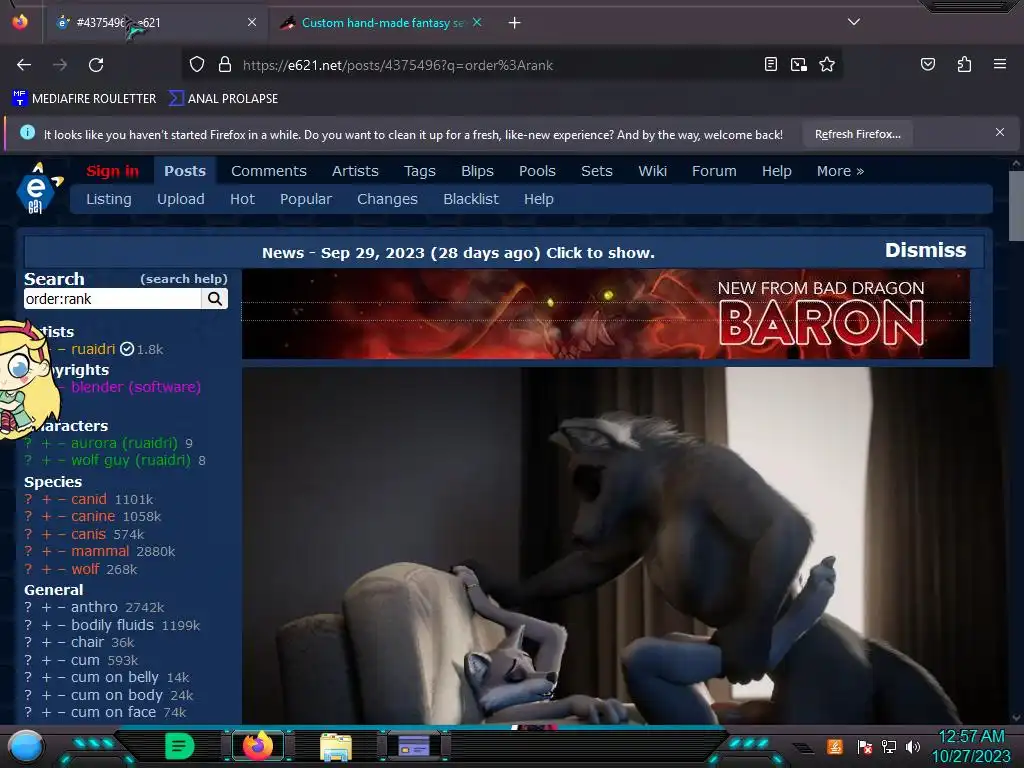Screen dimensions: 1024x768
Task: Click the (search help) link
Action: [184, 279]
